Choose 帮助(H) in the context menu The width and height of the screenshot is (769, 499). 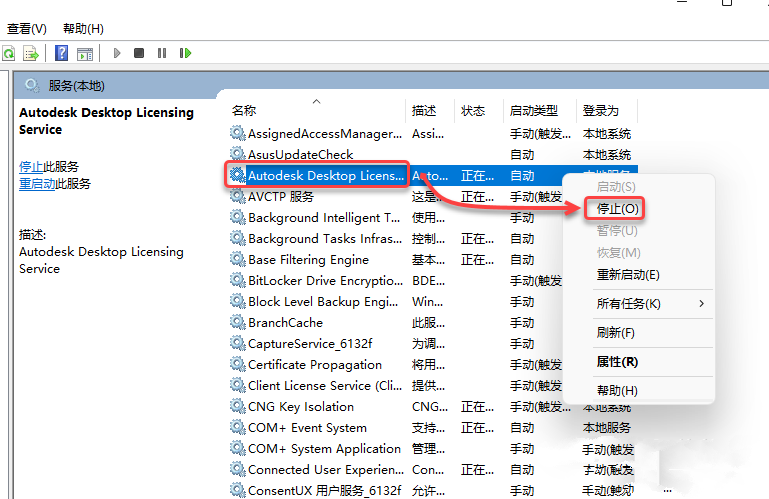[x=617, y=391]
